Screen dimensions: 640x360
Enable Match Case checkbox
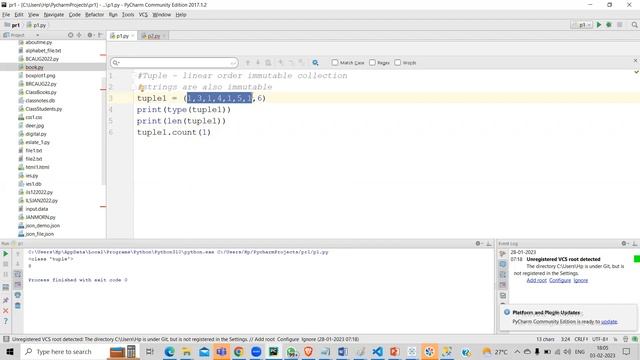(335, 62)
